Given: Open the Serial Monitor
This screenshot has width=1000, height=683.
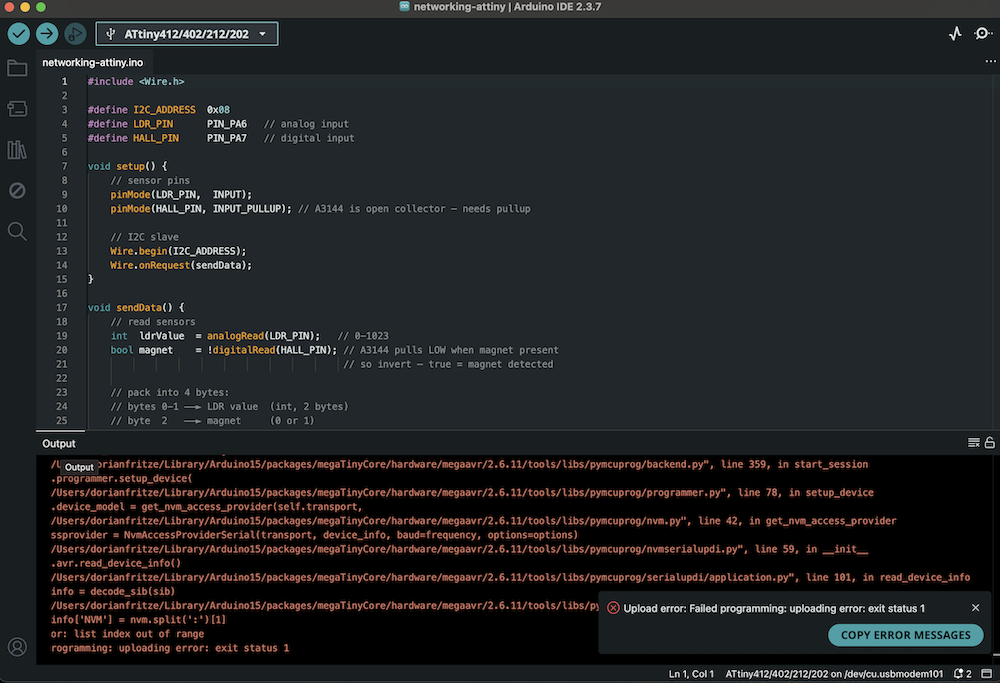Looking at the screenshot, I should pos(983,34).
